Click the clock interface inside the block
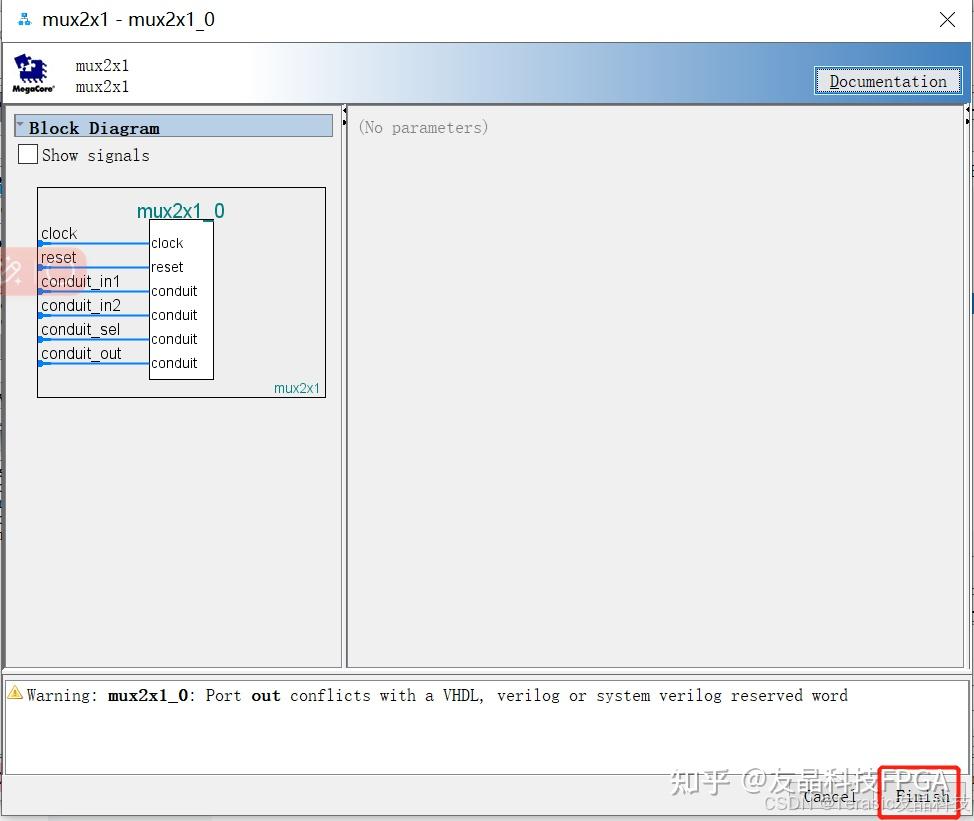974x821 pixels. tap(167, 243)
